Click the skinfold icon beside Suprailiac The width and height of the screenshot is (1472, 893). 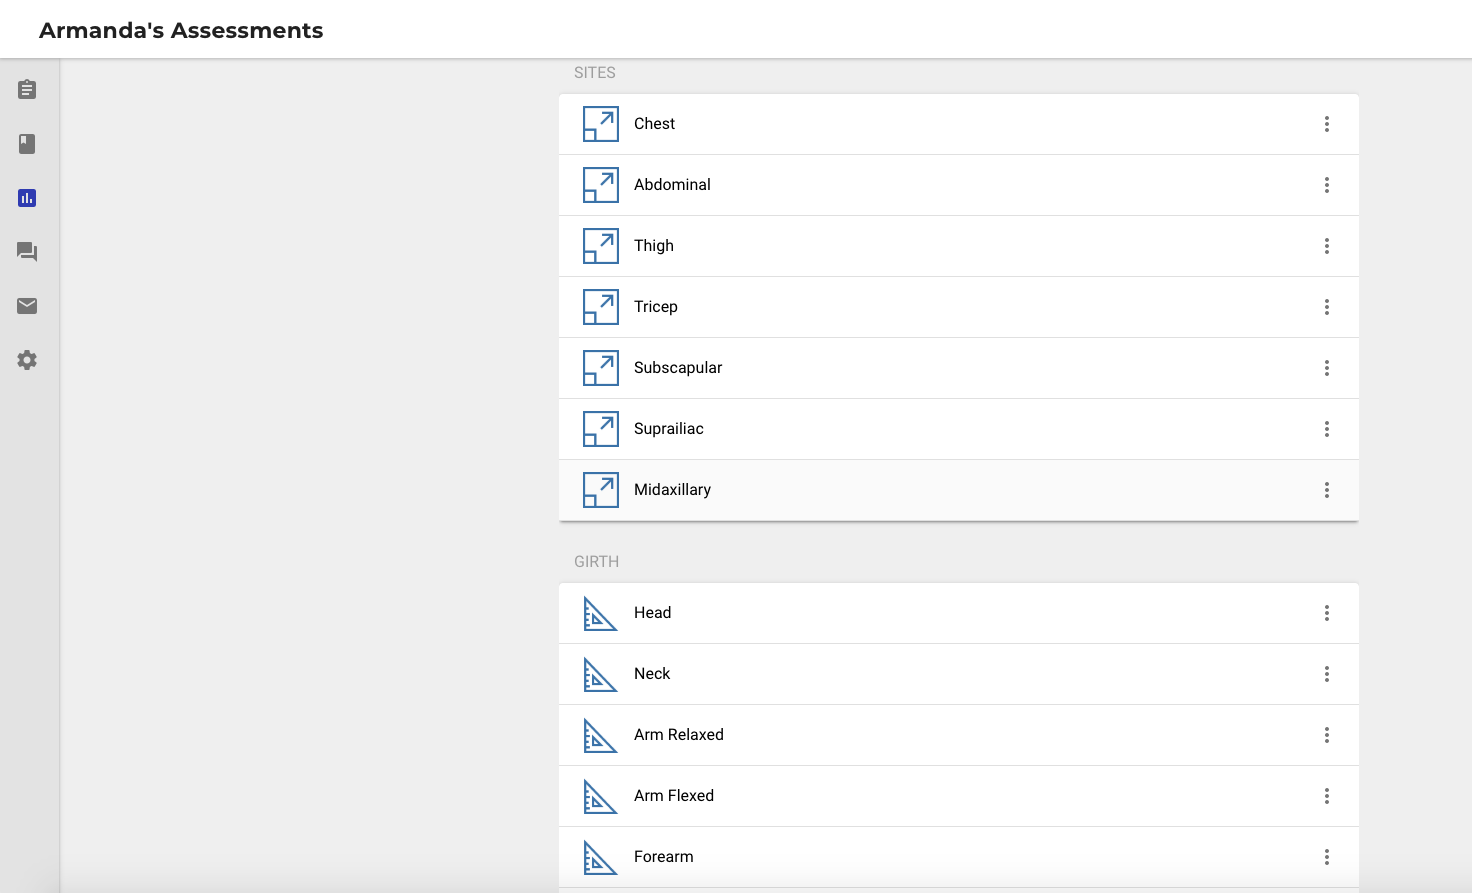601,429
